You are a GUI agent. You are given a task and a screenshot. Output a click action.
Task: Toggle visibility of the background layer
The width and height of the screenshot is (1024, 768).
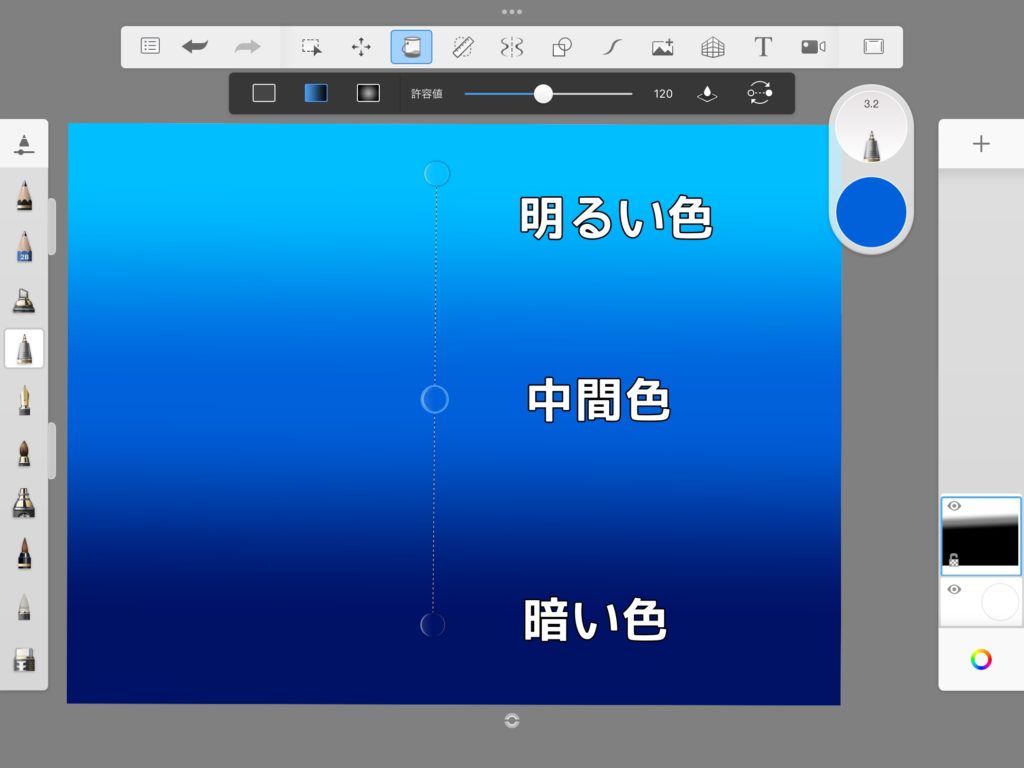click(x=954, y=590)
